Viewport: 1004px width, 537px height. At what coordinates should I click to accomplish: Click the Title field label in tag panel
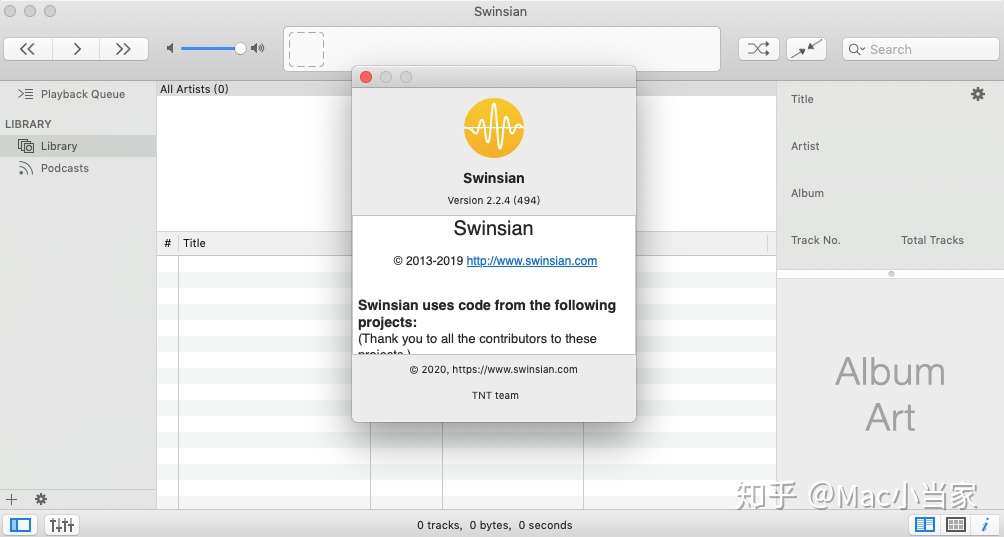[x=802, y=99]
